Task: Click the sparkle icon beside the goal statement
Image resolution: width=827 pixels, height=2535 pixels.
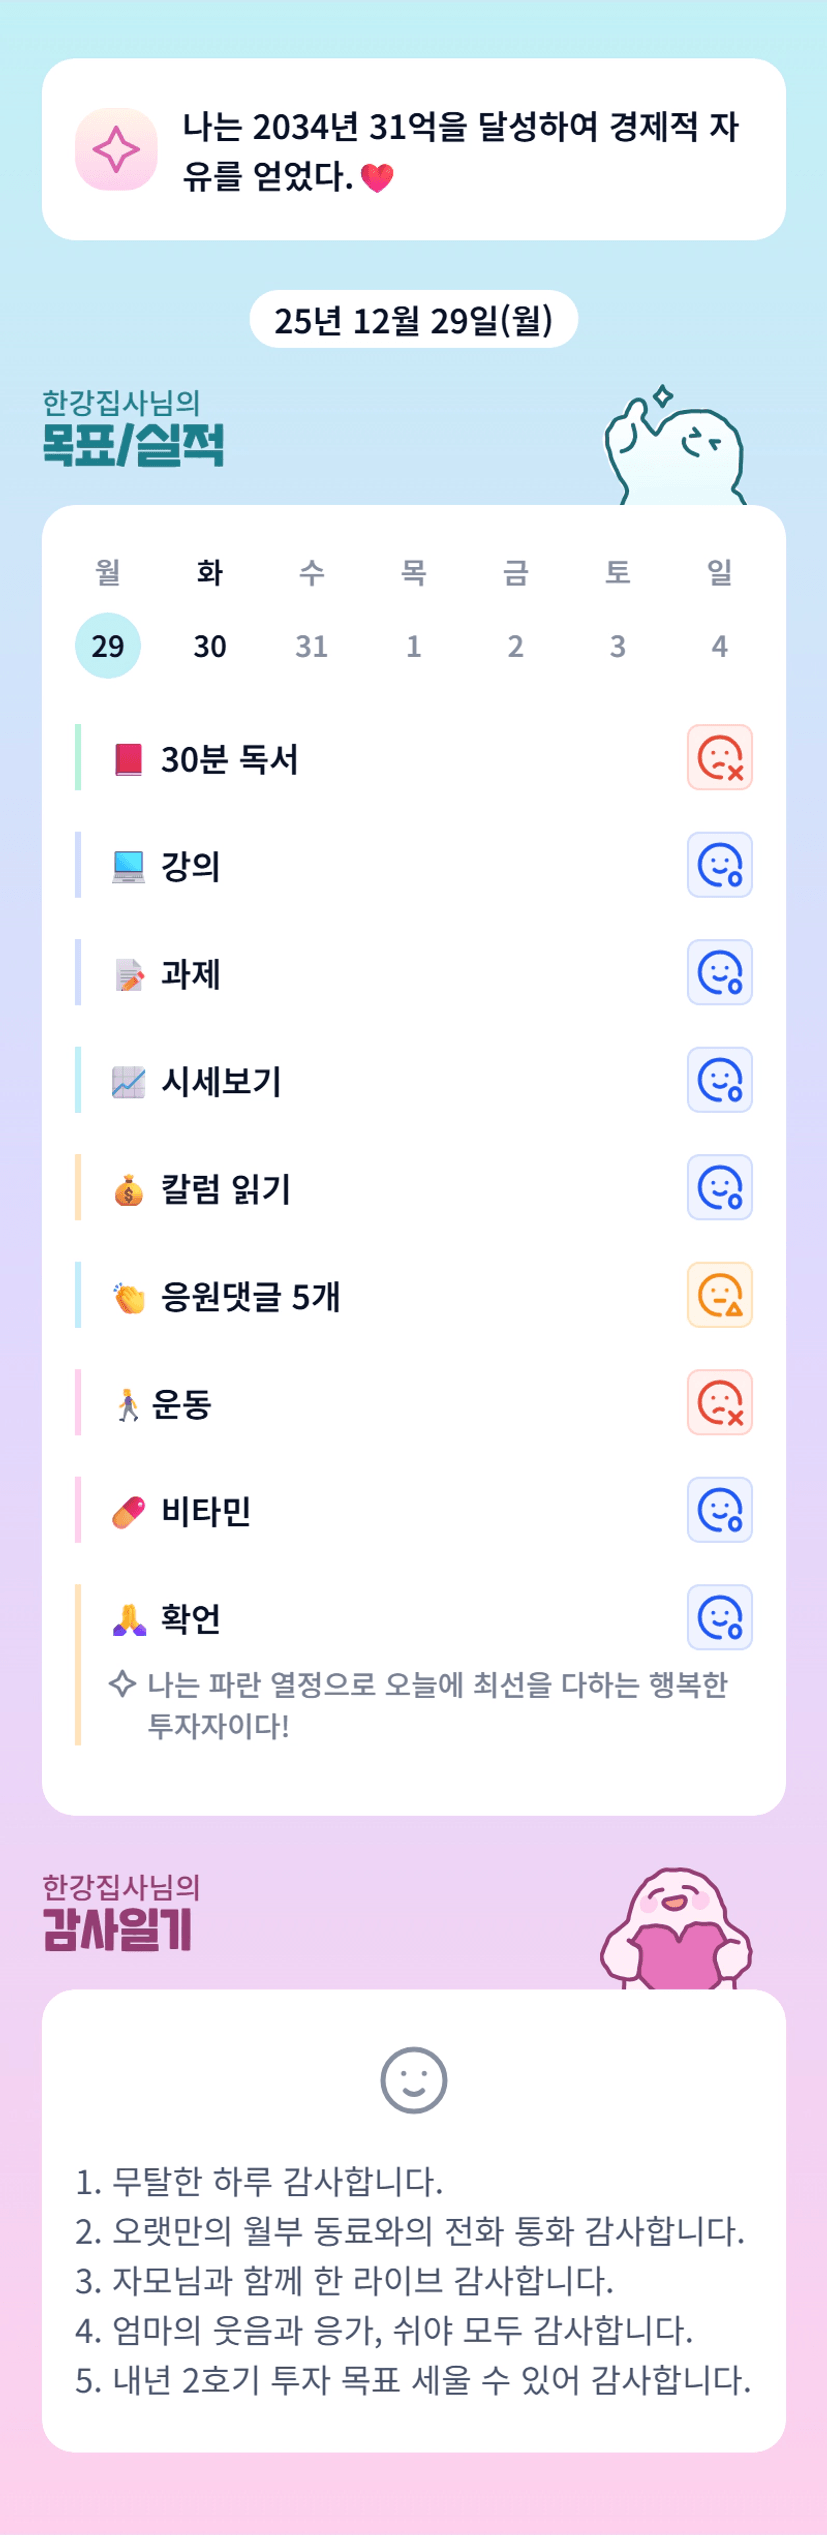Action: click(116, 149)
